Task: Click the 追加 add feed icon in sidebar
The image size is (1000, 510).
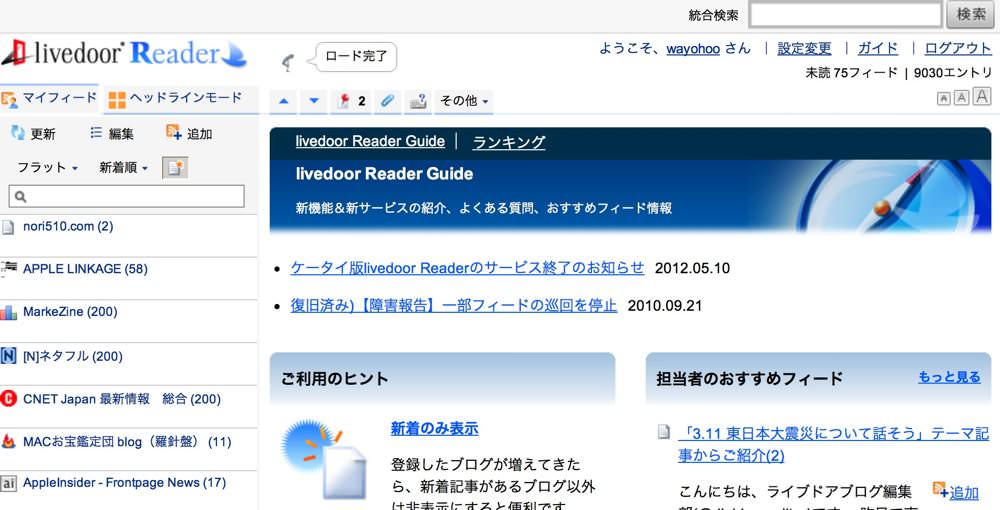Action: (173, 131)
